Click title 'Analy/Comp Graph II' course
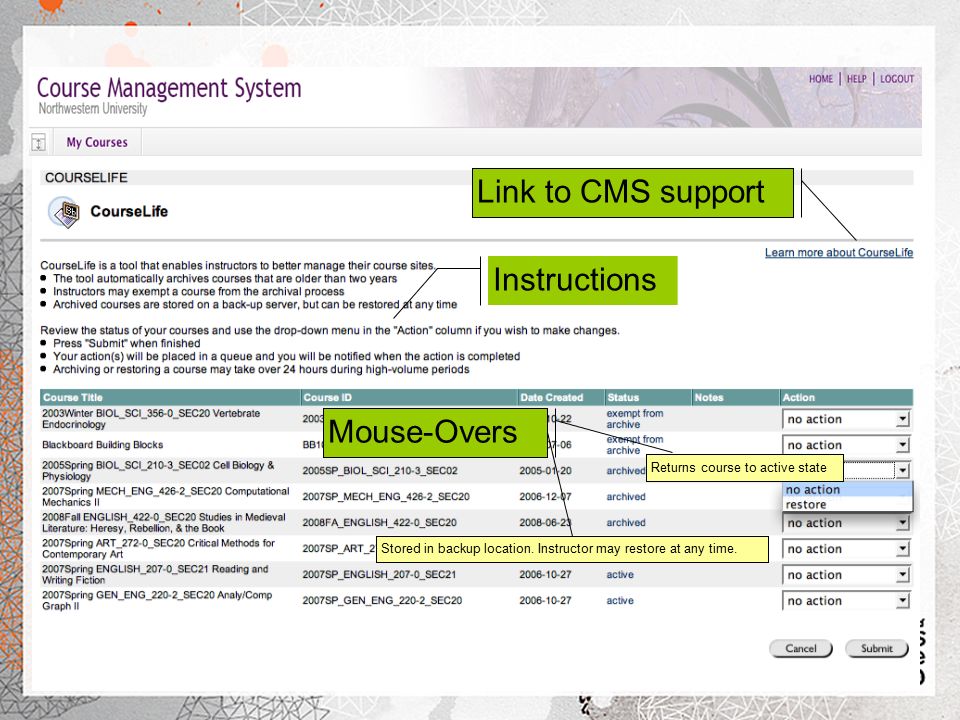960x720 pixels. point(157,601)
